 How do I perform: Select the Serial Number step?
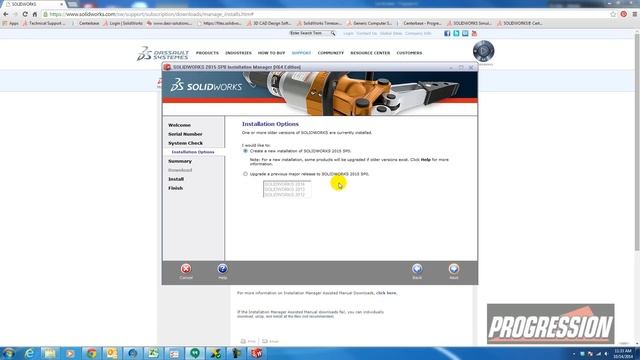tap(185, 134)
